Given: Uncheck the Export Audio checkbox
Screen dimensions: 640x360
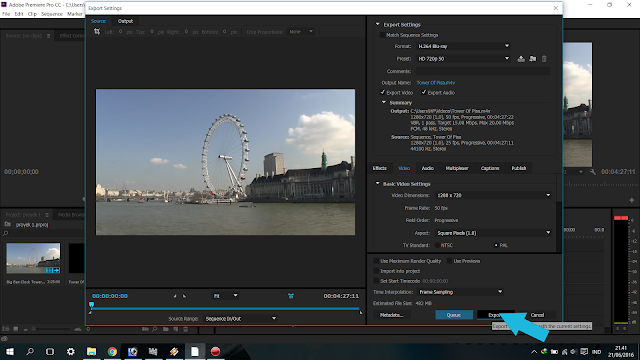Looking at the screenshot, I should click(x=424, y=92).
